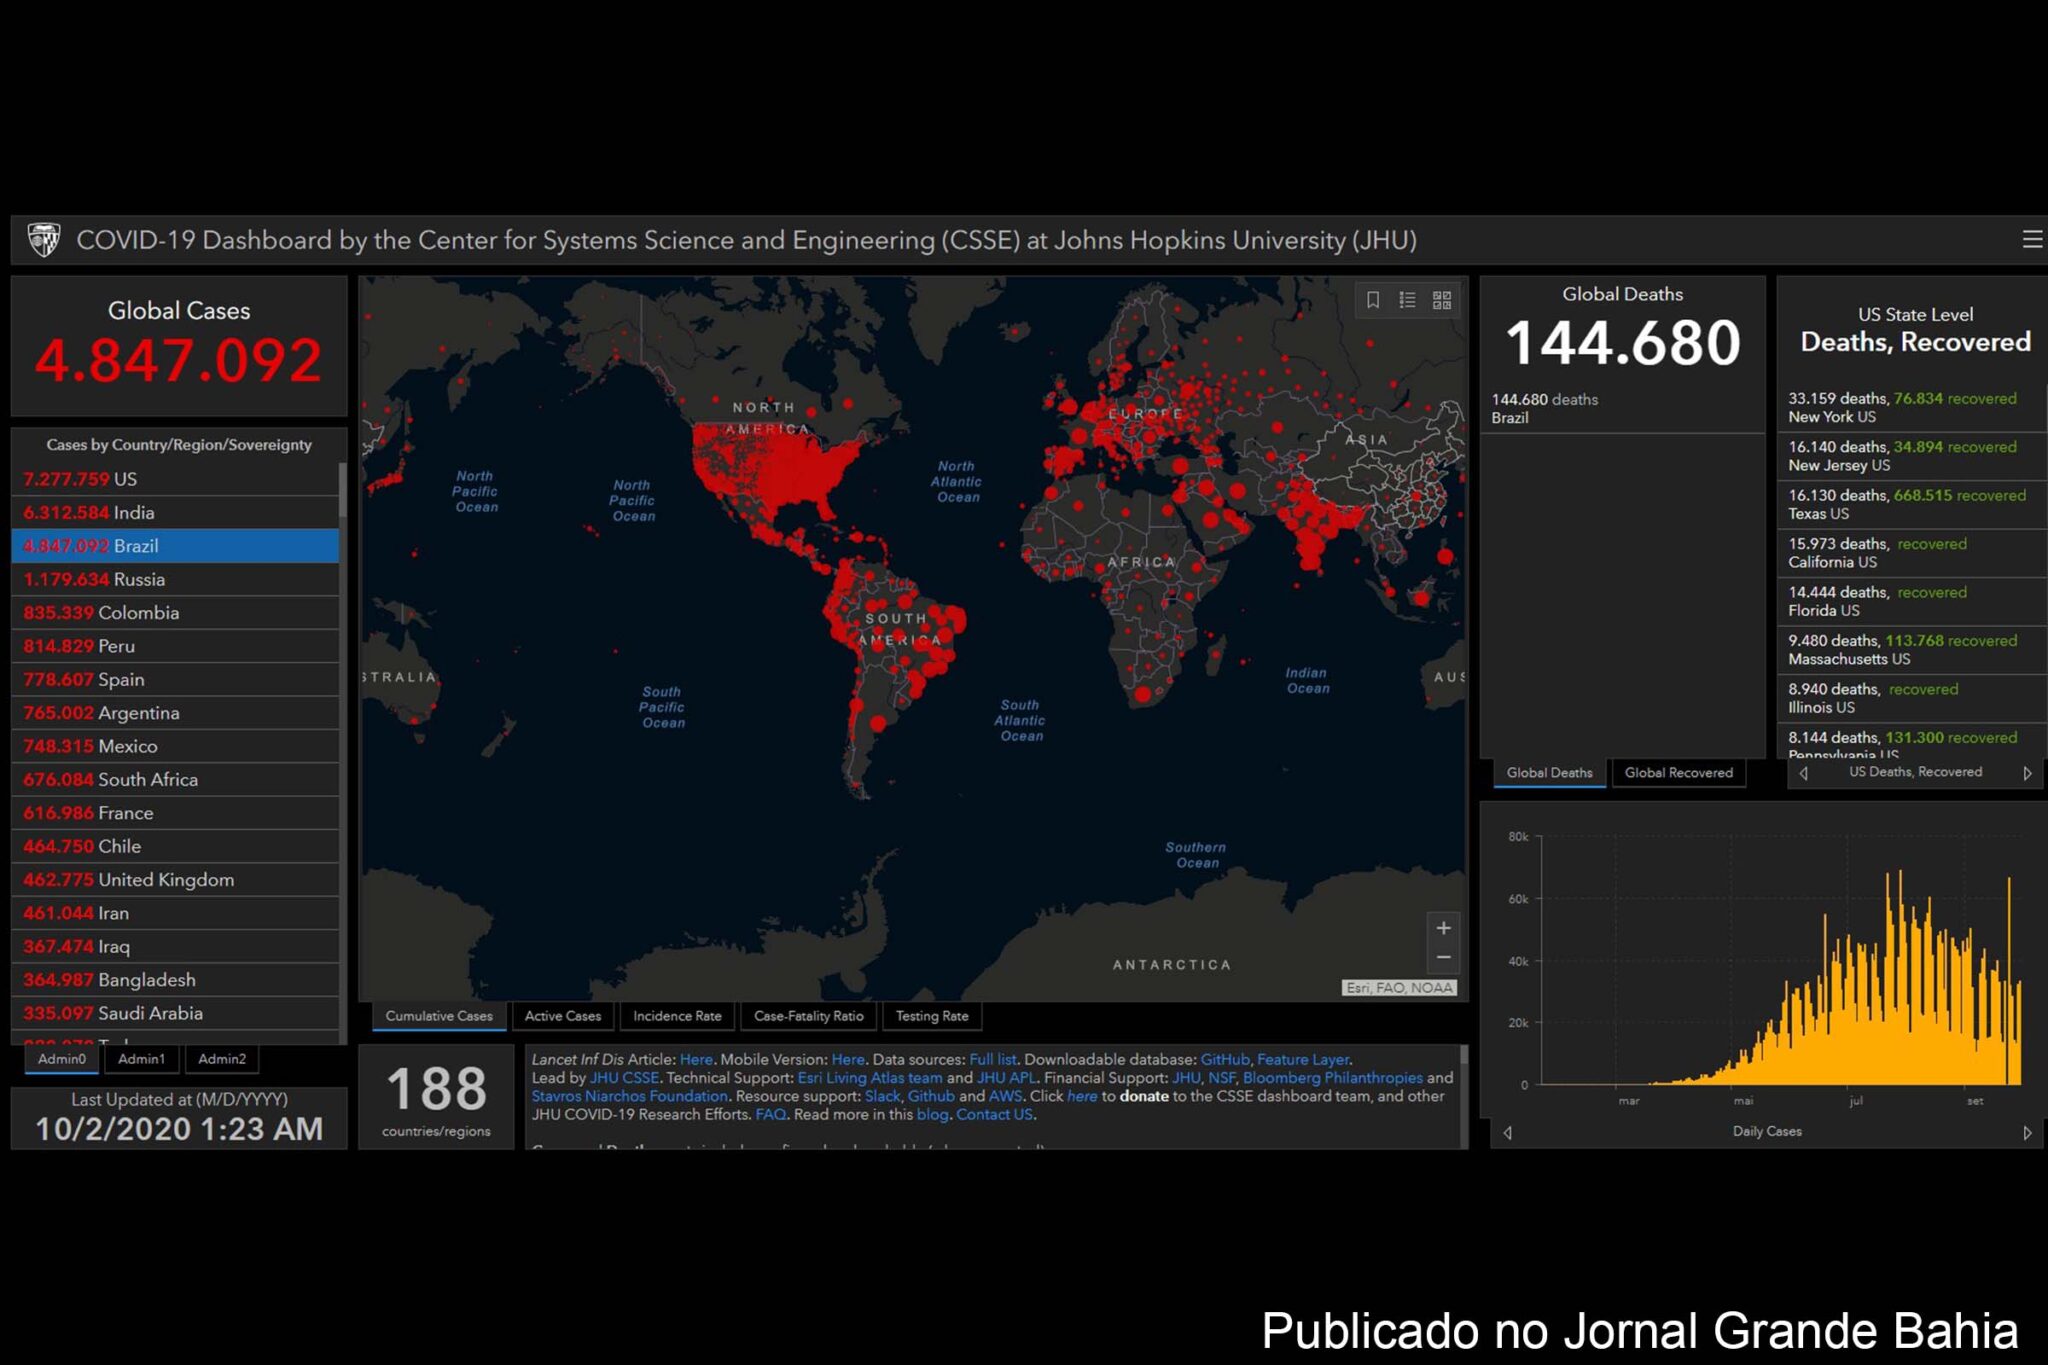2048x1365 pixels.
Task: Click the Johns Hopkins shield logo
Action: point(44,240)
